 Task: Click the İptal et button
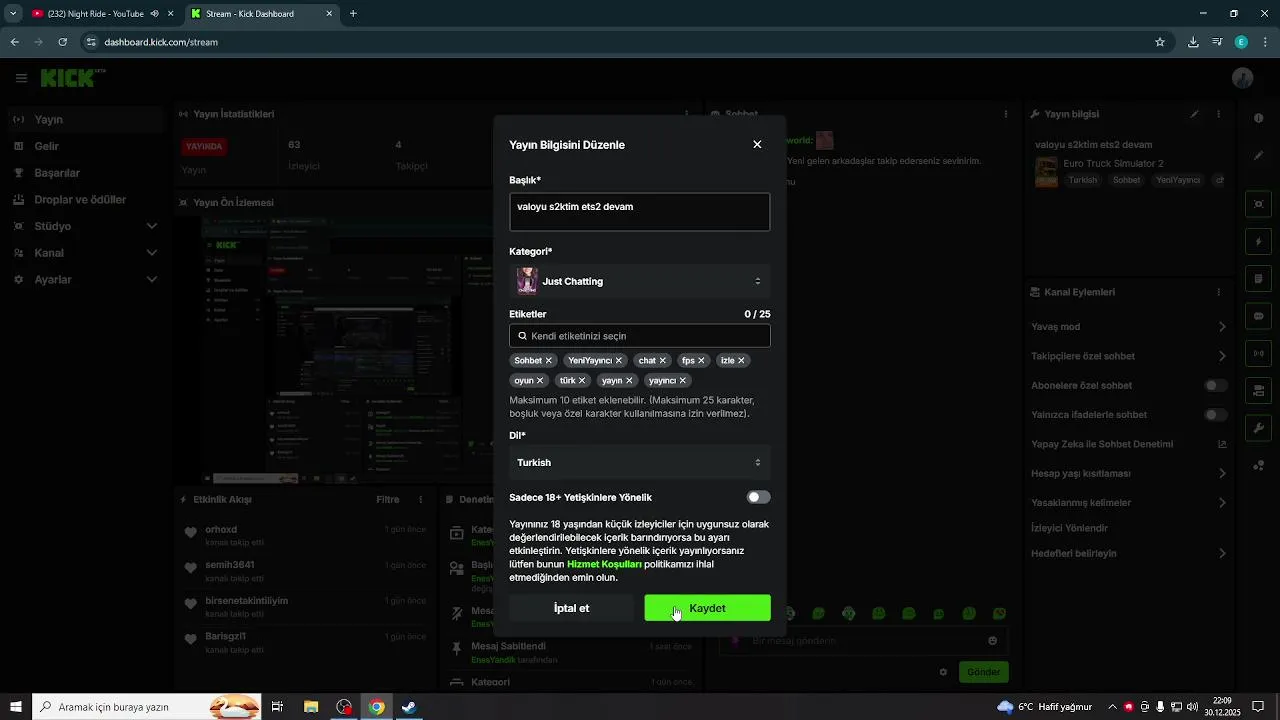point(571,608)
